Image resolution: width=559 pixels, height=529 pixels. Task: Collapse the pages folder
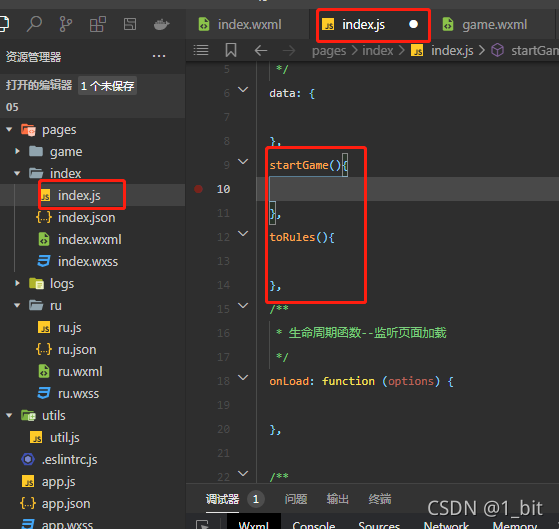coord(9,129)
